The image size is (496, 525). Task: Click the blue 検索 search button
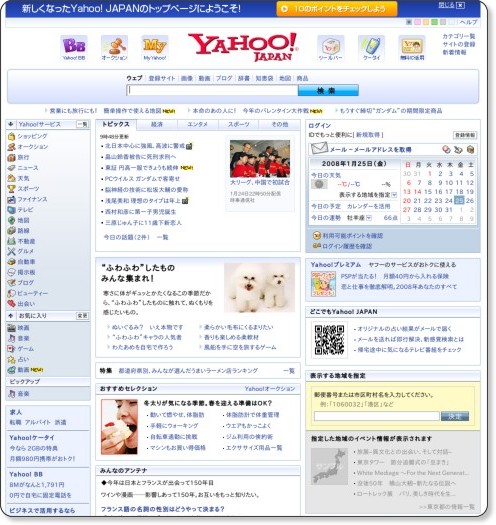click(x=328, y=90)
